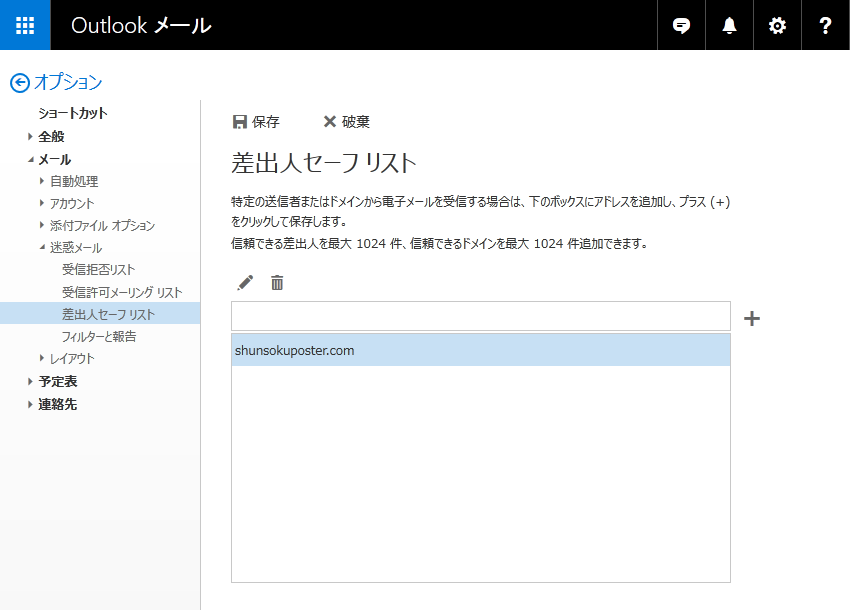Open the app launcher grid

25,25
